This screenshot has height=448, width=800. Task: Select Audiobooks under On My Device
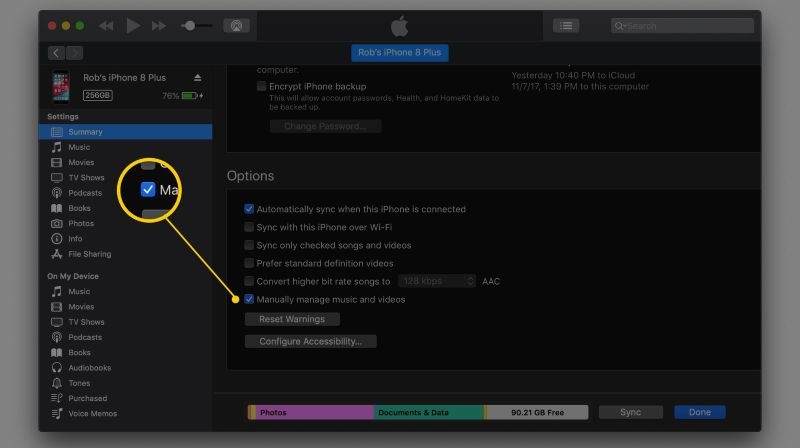coord(88,368)
